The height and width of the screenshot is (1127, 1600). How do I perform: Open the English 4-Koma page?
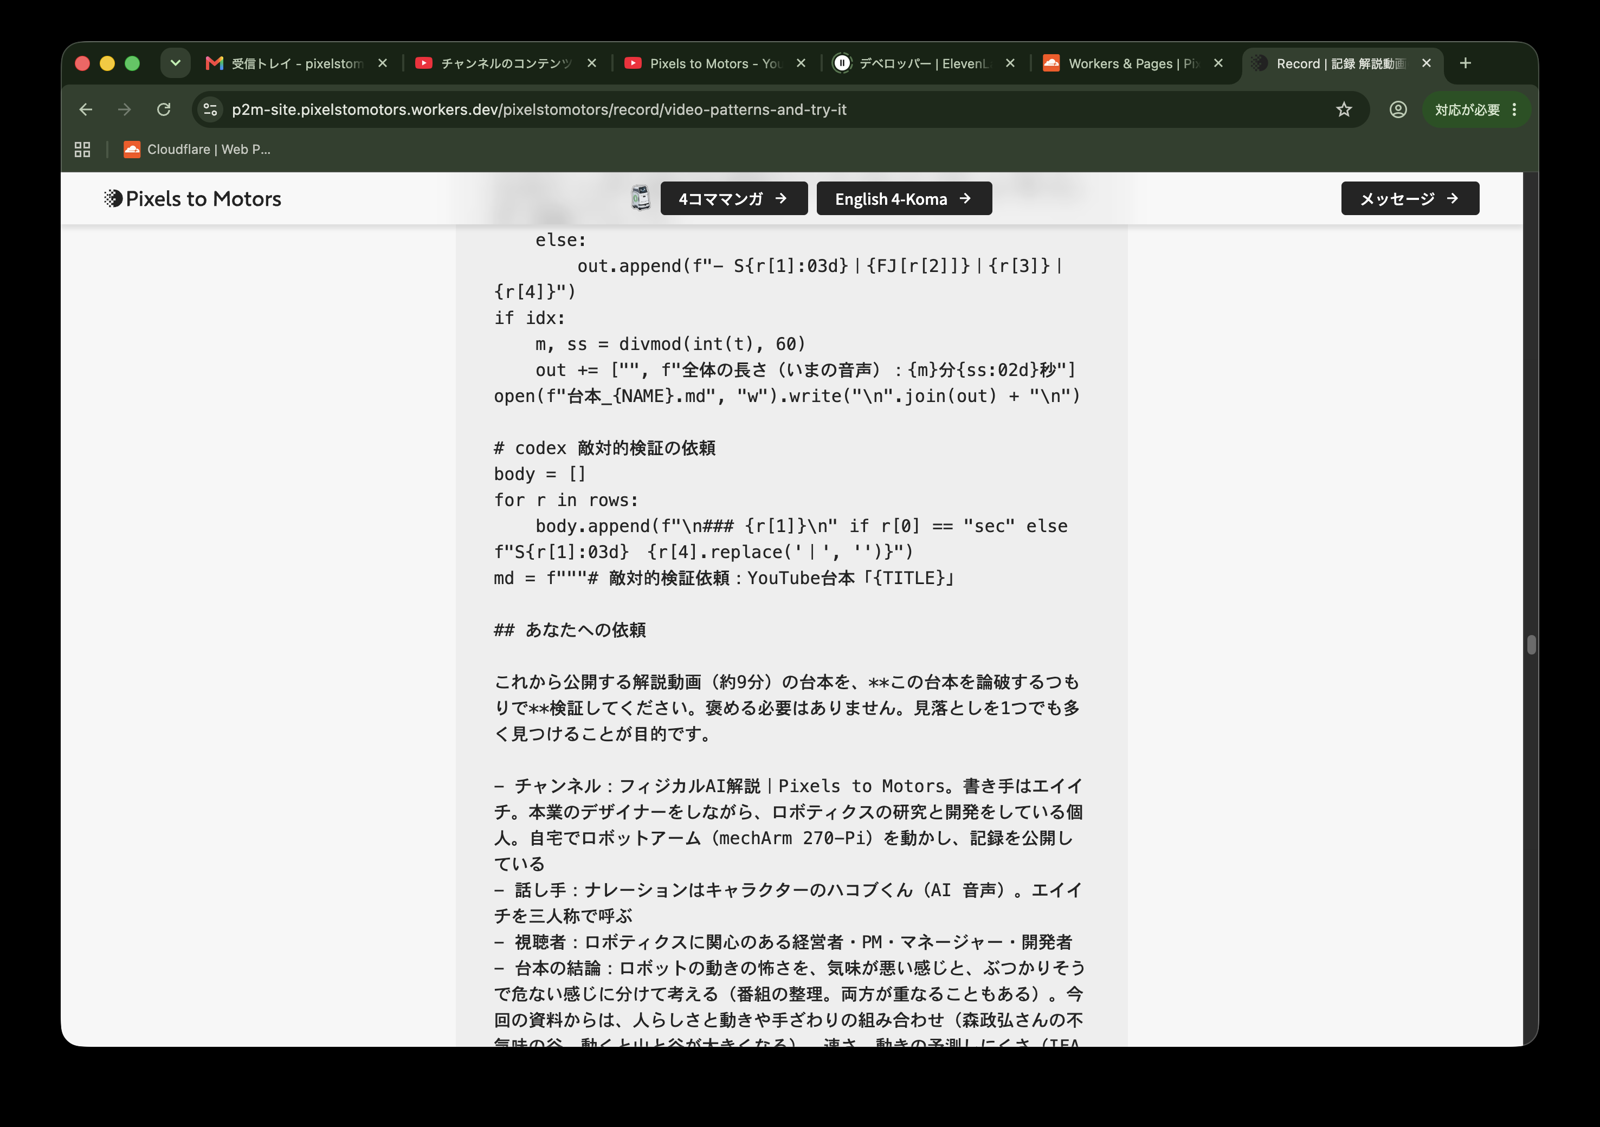904,199
